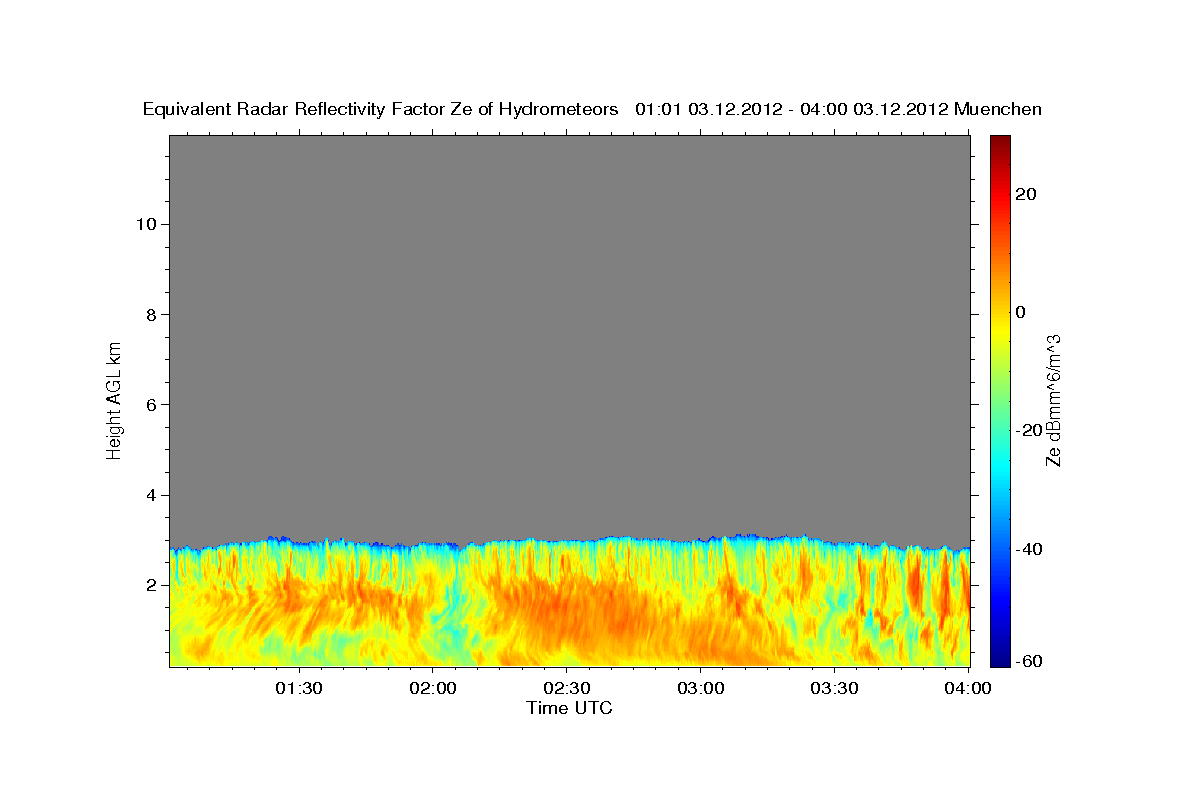Click the colorbar value '20'
Screen dimensions: 1200x800
tap(1024, 194)
